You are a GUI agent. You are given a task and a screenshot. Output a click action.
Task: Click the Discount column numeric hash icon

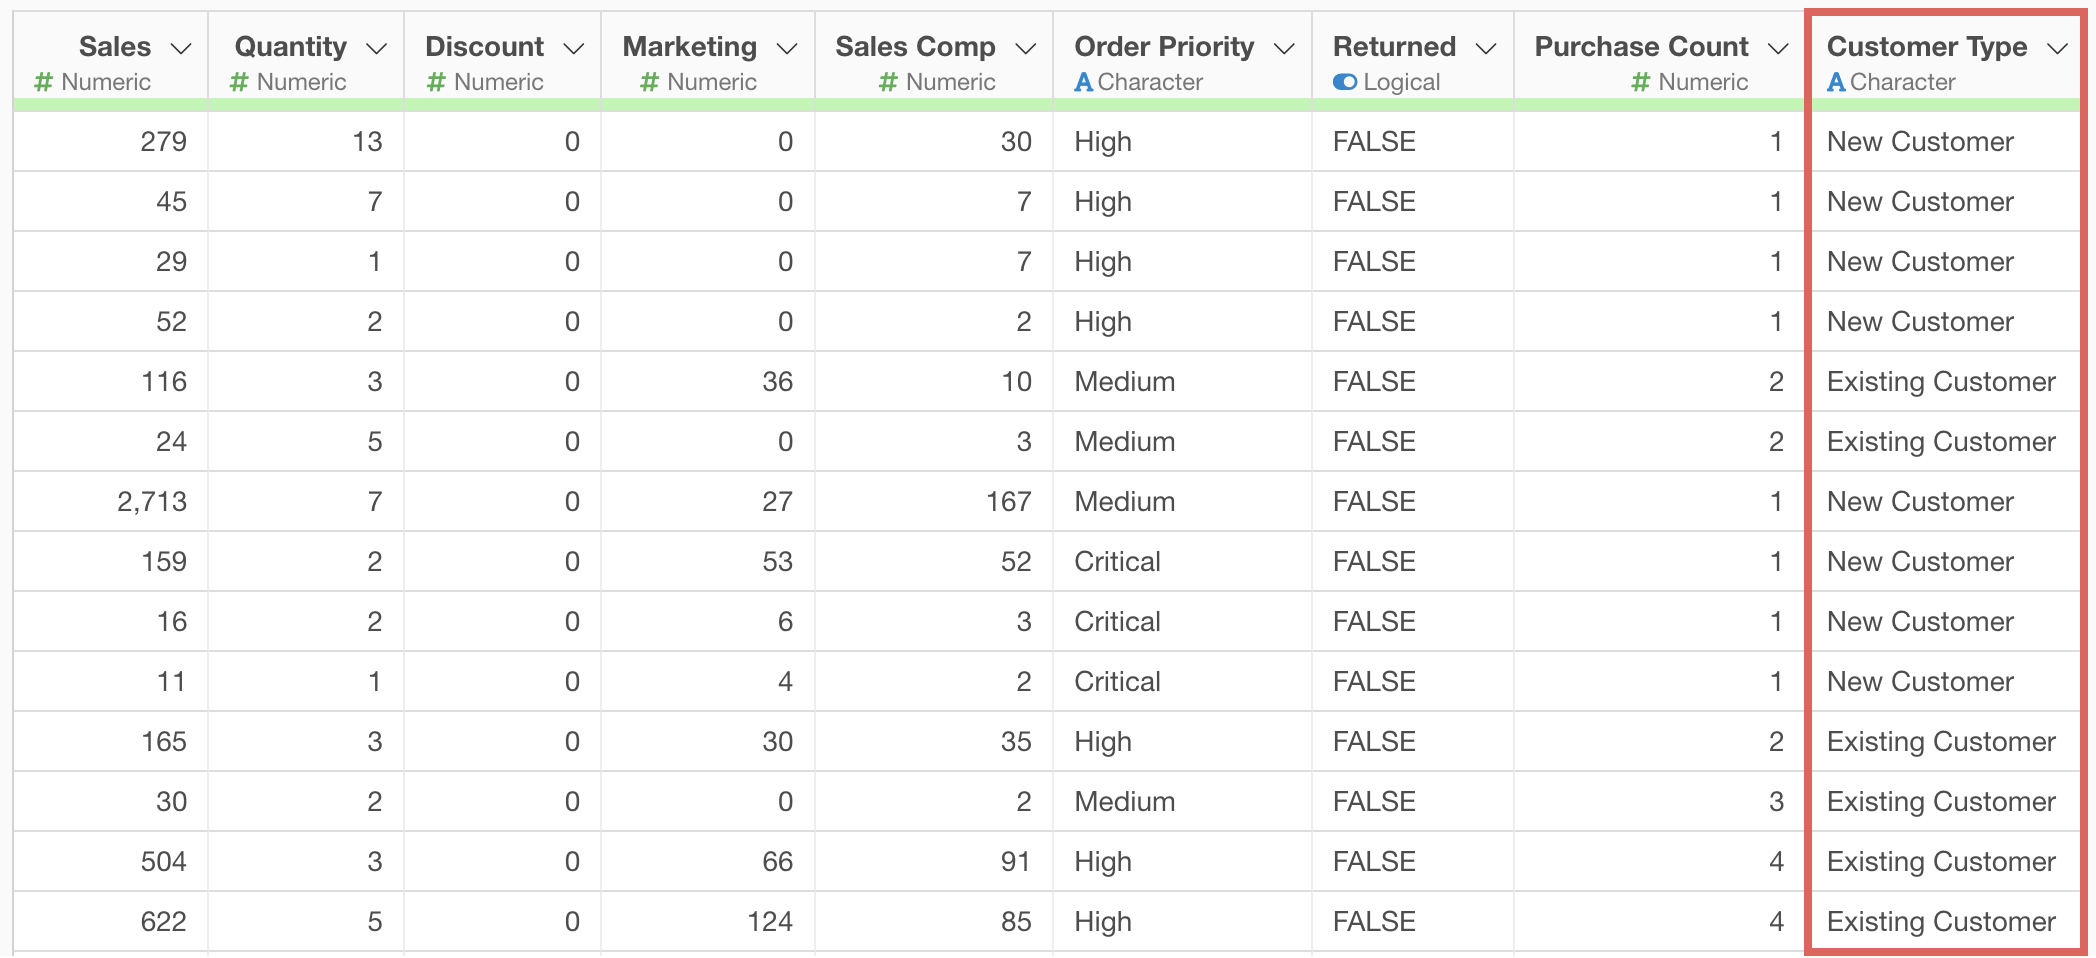point(436,83)
